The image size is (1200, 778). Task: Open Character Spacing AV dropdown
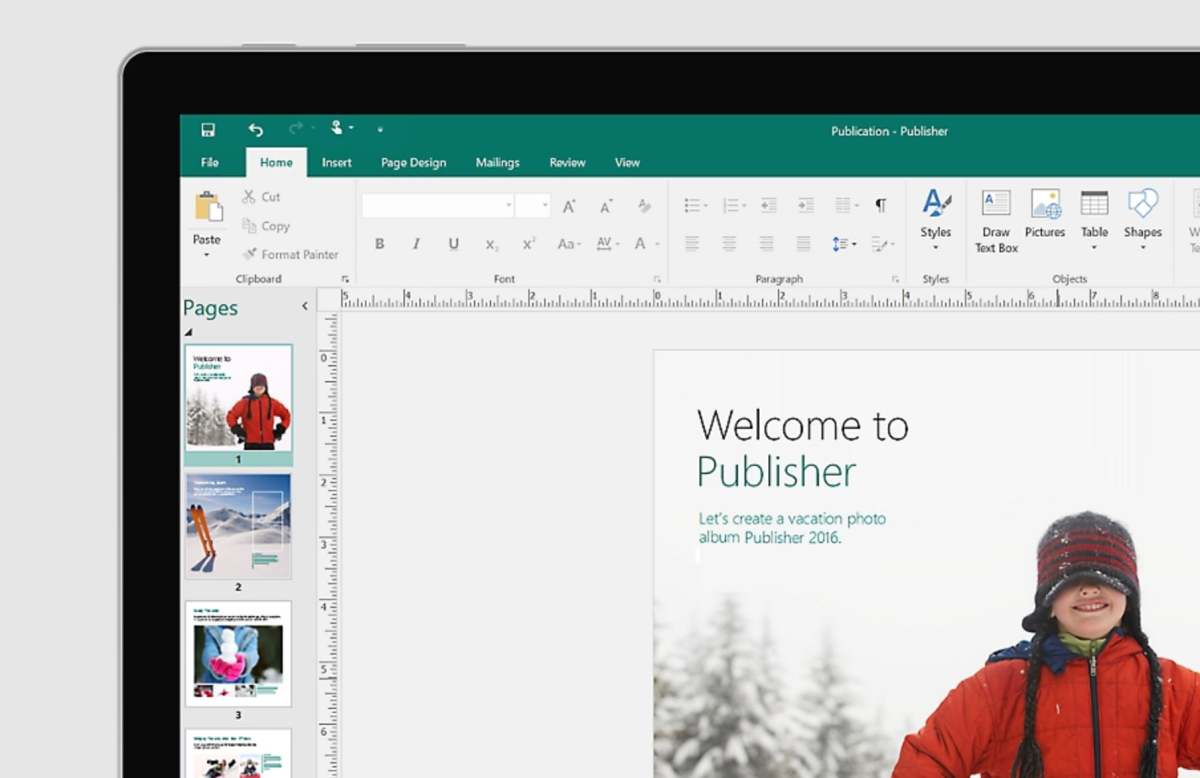click(608, 243)
